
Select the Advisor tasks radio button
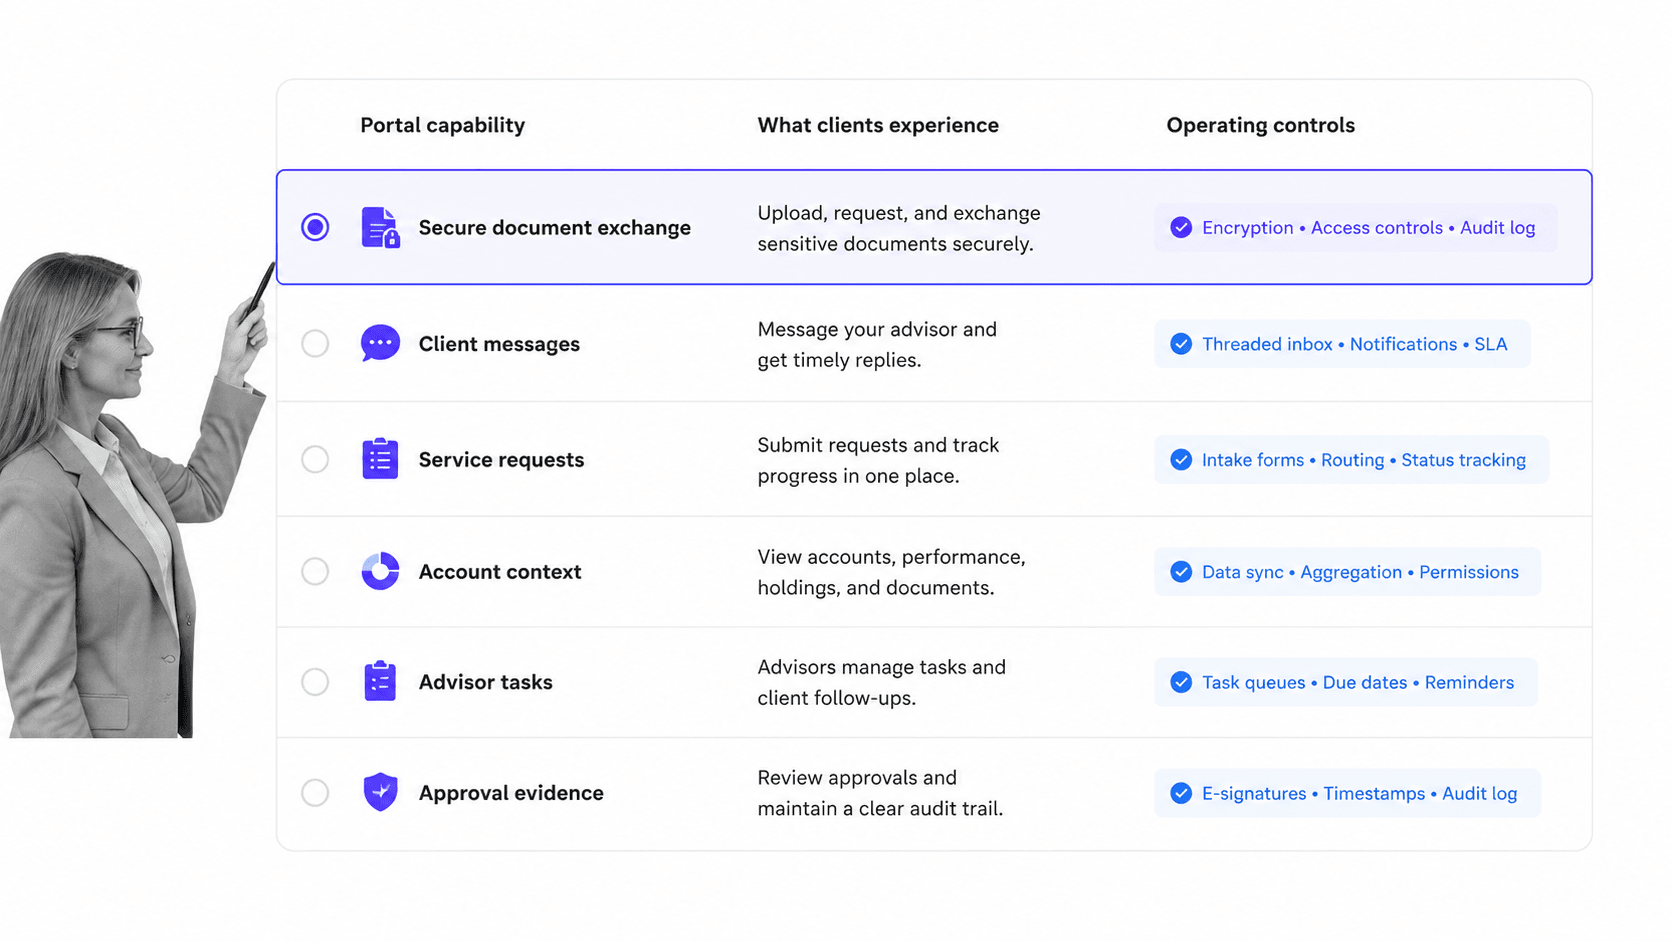[315, 682]
